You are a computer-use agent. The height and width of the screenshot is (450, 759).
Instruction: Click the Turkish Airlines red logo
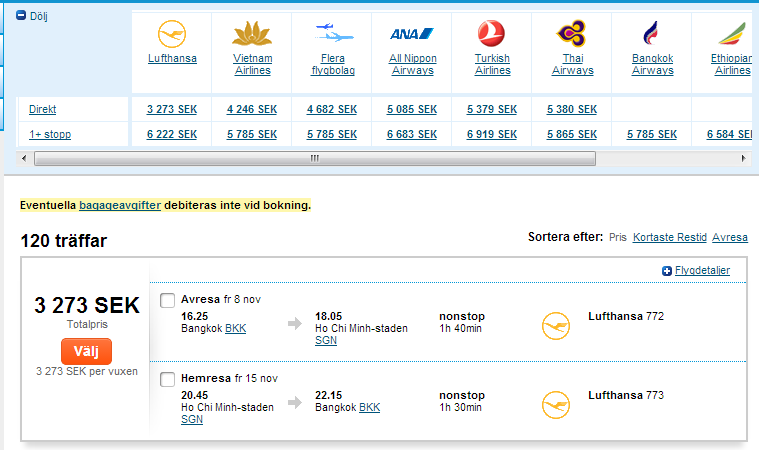pyautogui.click(x=491, y=33)
